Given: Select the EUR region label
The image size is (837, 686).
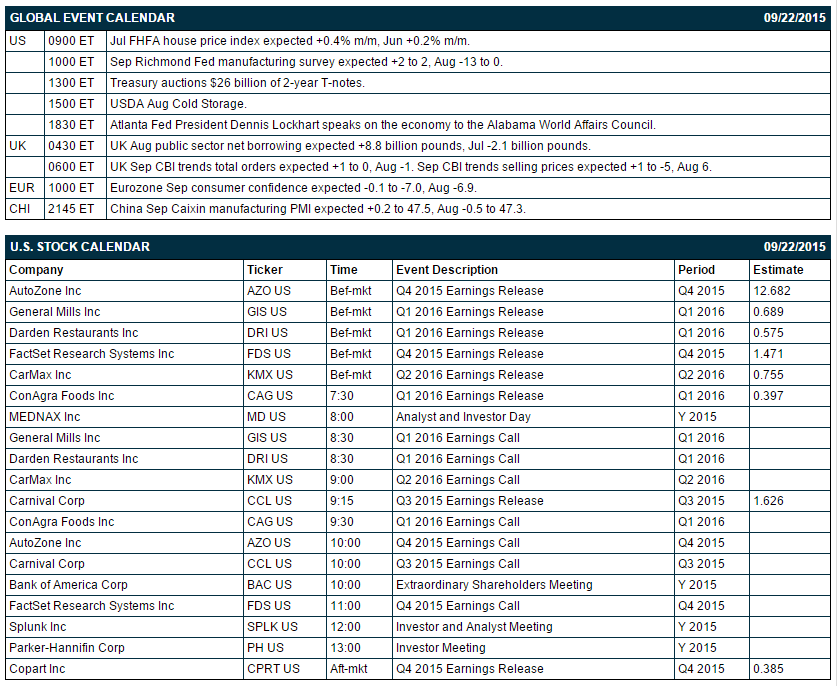Looking at the screenshot, I should pyautogui.click(x=22, y=188).
